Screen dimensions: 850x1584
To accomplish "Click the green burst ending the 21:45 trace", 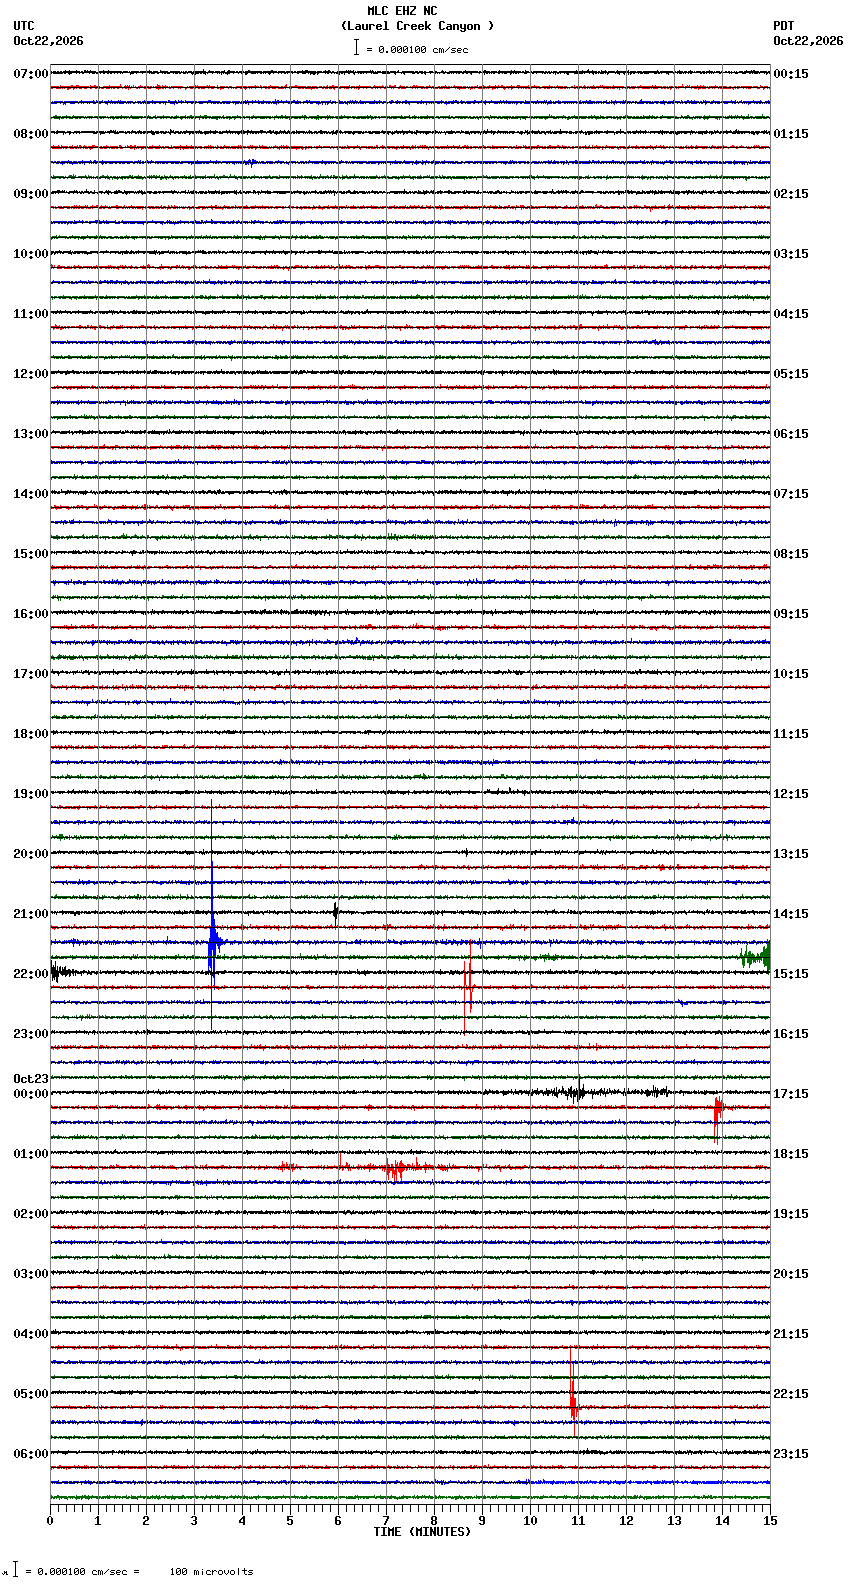I will click(756, 957).
